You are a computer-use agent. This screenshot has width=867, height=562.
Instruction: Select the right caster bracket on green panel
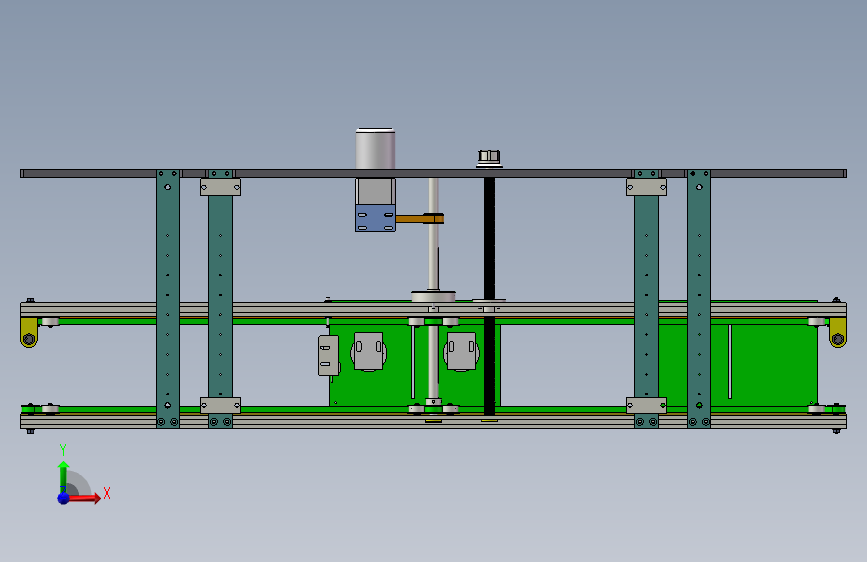[461, 352]
